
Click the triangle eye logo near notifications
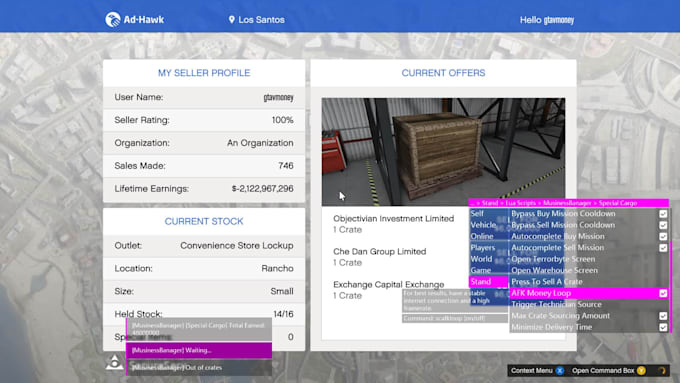point(114,362)
